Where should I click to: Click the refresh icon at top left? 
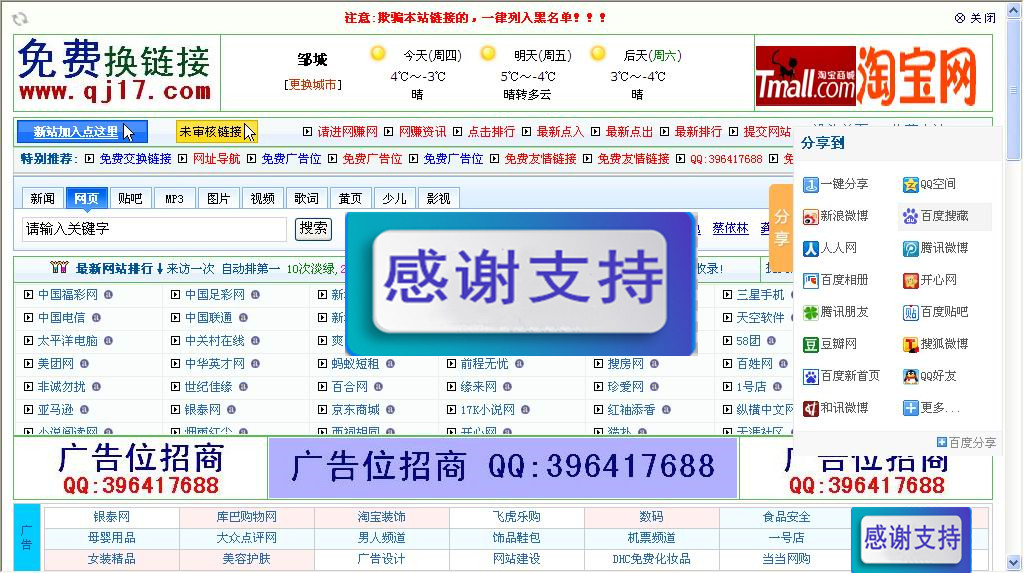[20, 19]
